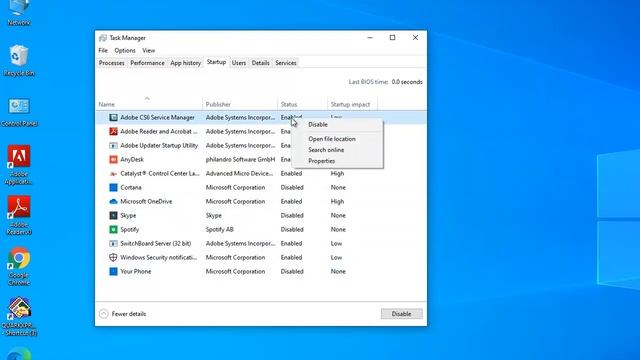Select the Microsoft OneDrive row name
640x360 pixels.
[146, 202]
